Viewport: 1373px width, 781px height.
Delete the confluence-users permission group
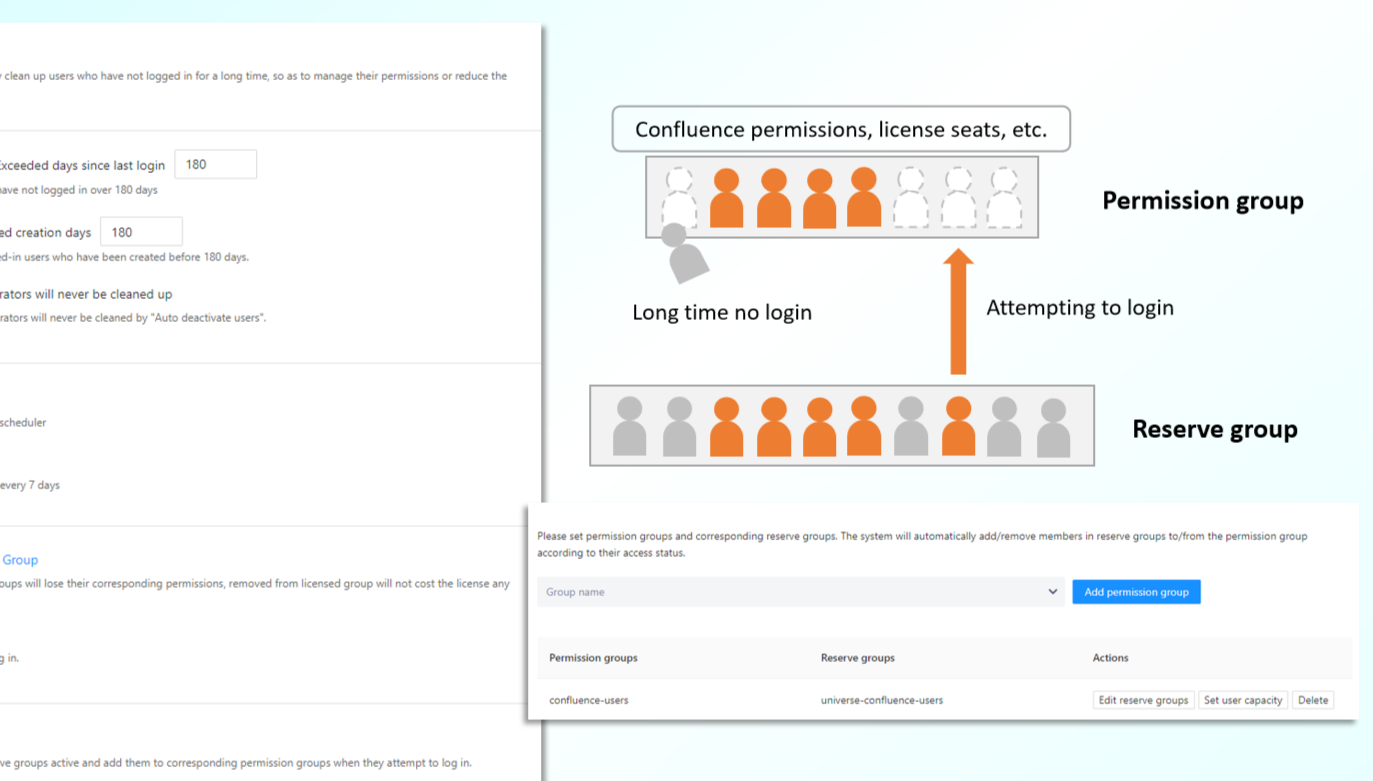pos(1313,700)
